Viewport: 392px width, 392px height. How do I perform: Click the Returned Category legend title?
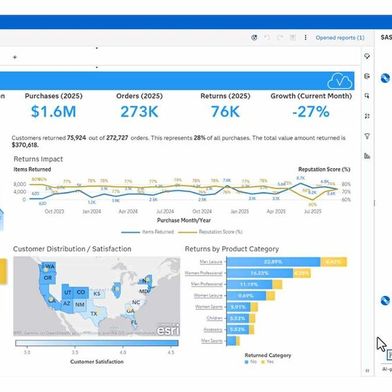point(268,355)
